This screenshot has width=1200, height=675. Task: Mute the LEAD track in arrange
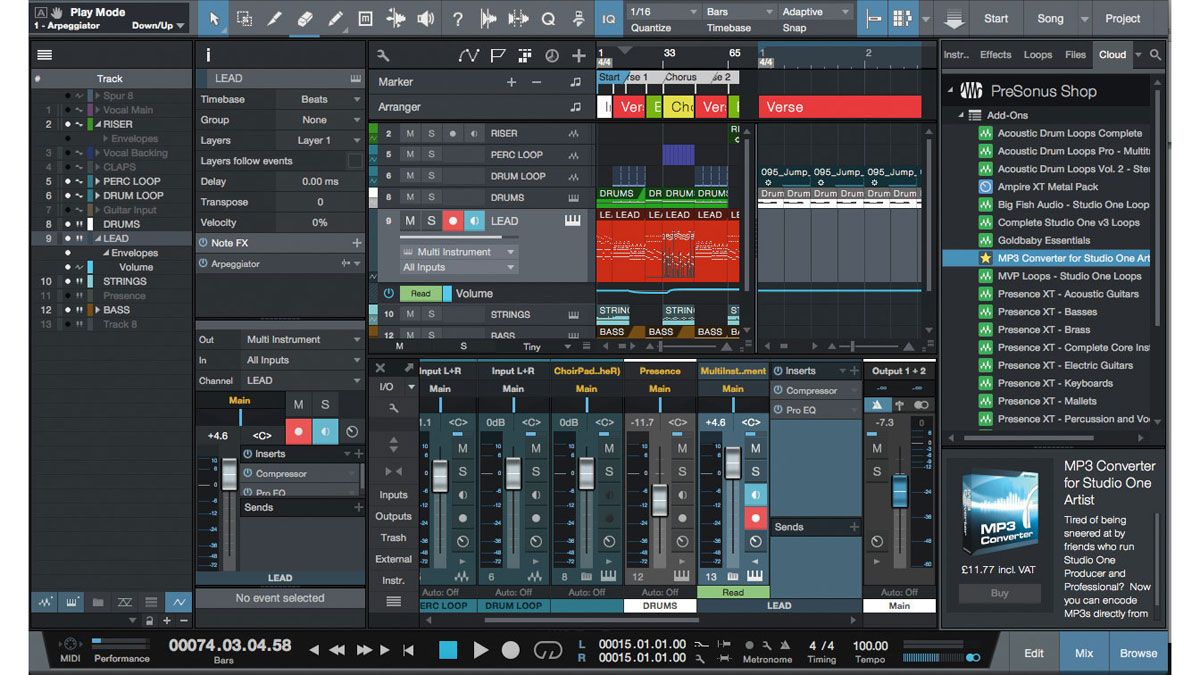click(x=409, y=221)
